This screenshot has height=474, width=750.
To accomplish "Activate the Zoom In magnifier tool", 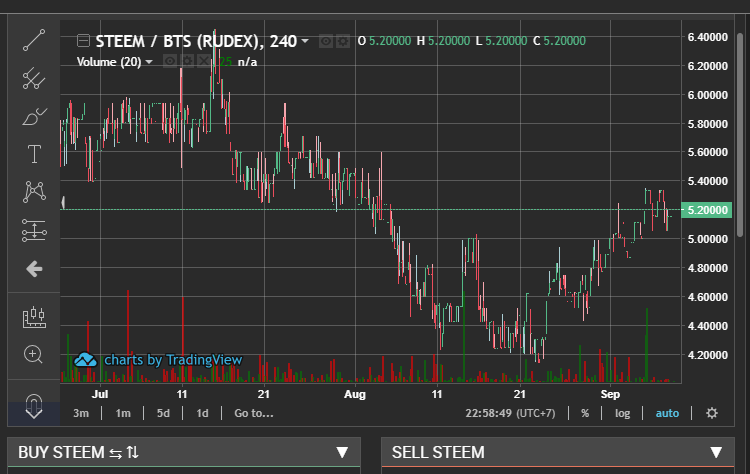I will 33,354.
